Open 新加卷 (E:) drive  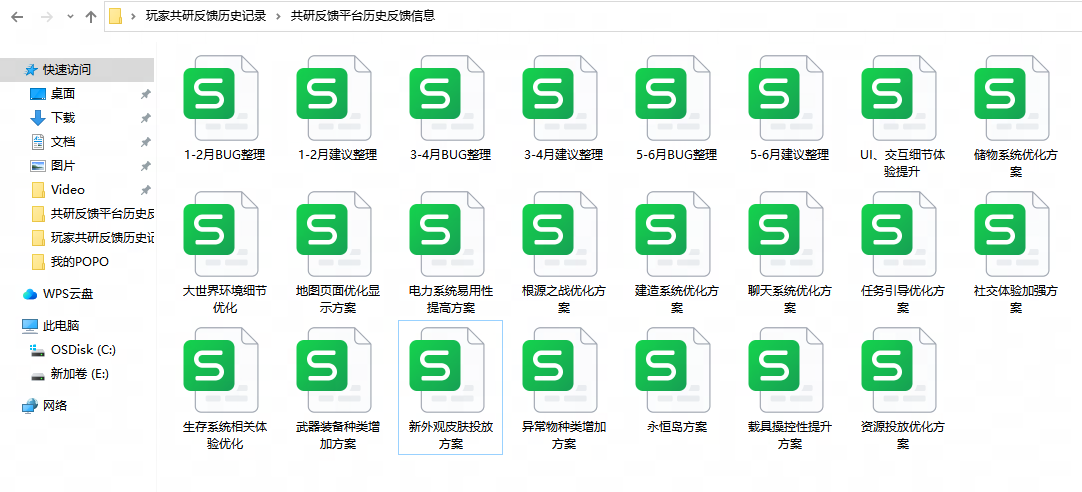[x=77, y=374]
